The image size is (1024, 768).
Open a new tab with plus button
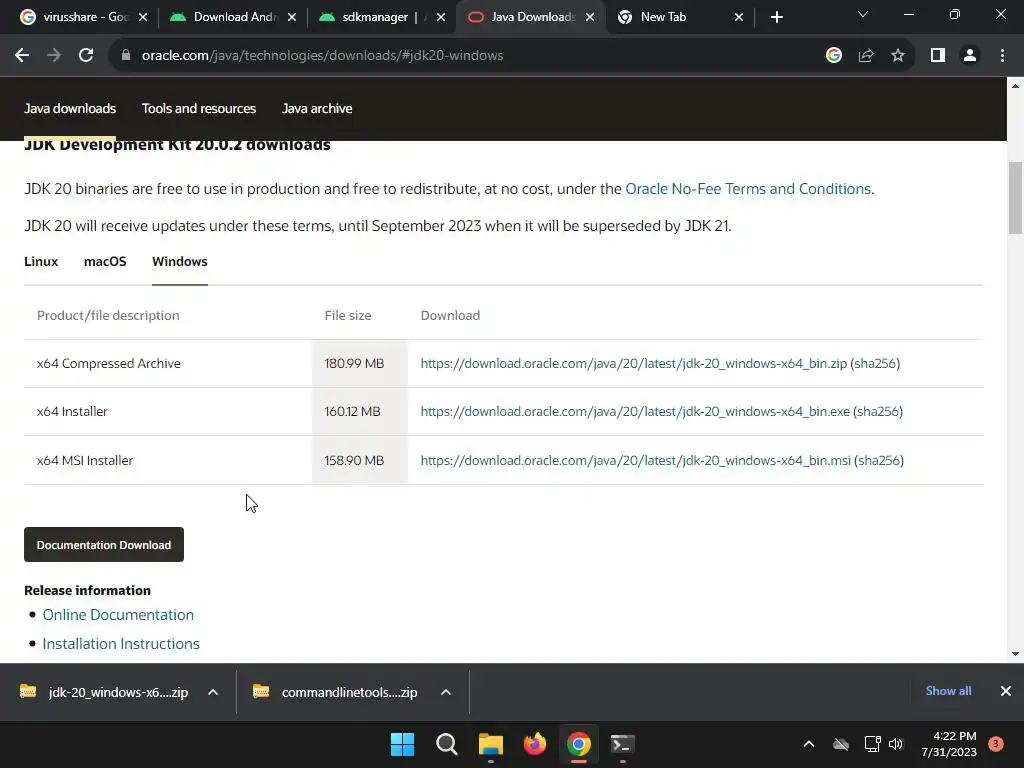click(x=776, y=17)
